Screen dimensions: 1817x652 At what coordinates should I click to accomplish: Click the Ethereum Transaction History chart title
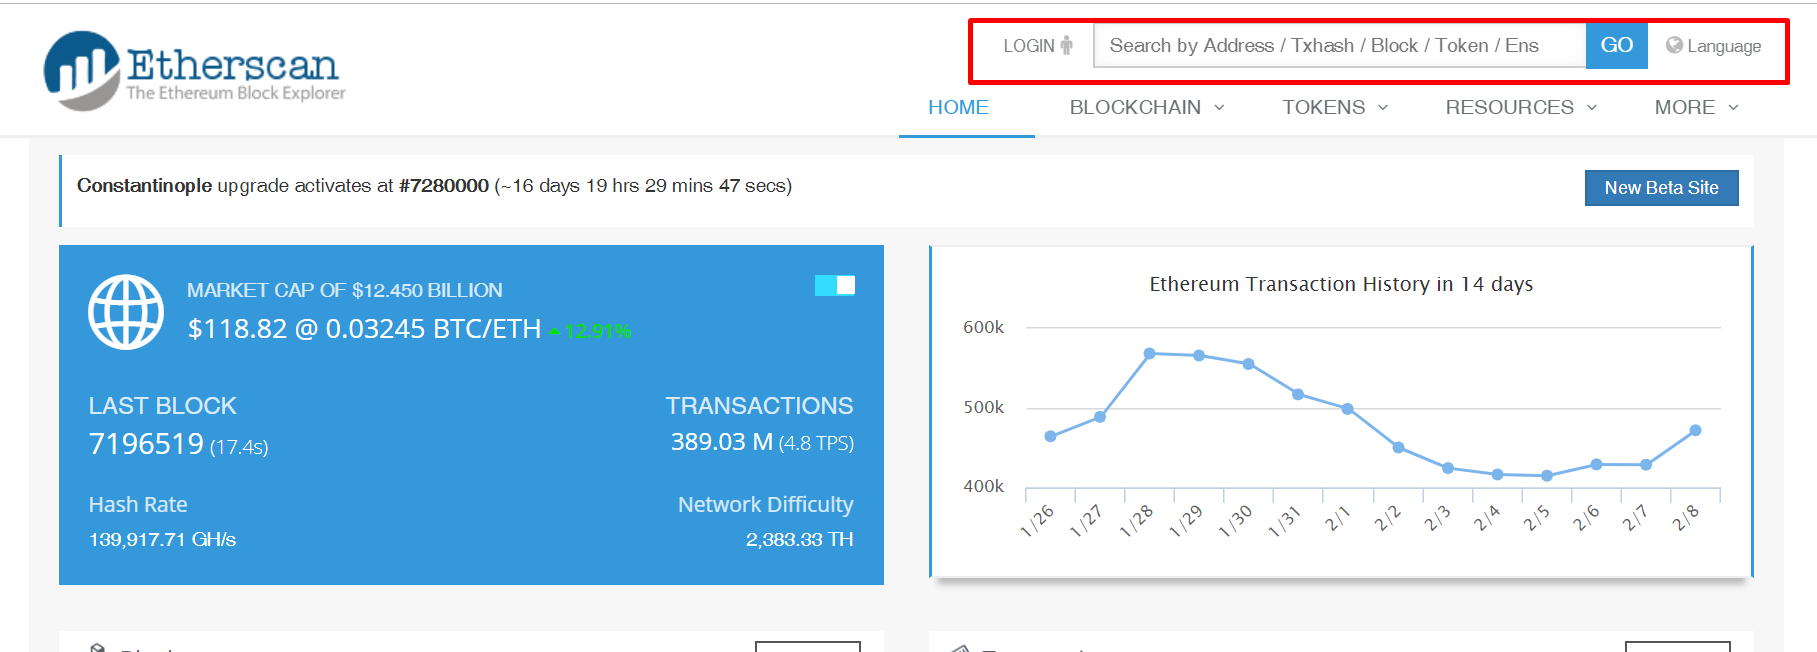1341,284
